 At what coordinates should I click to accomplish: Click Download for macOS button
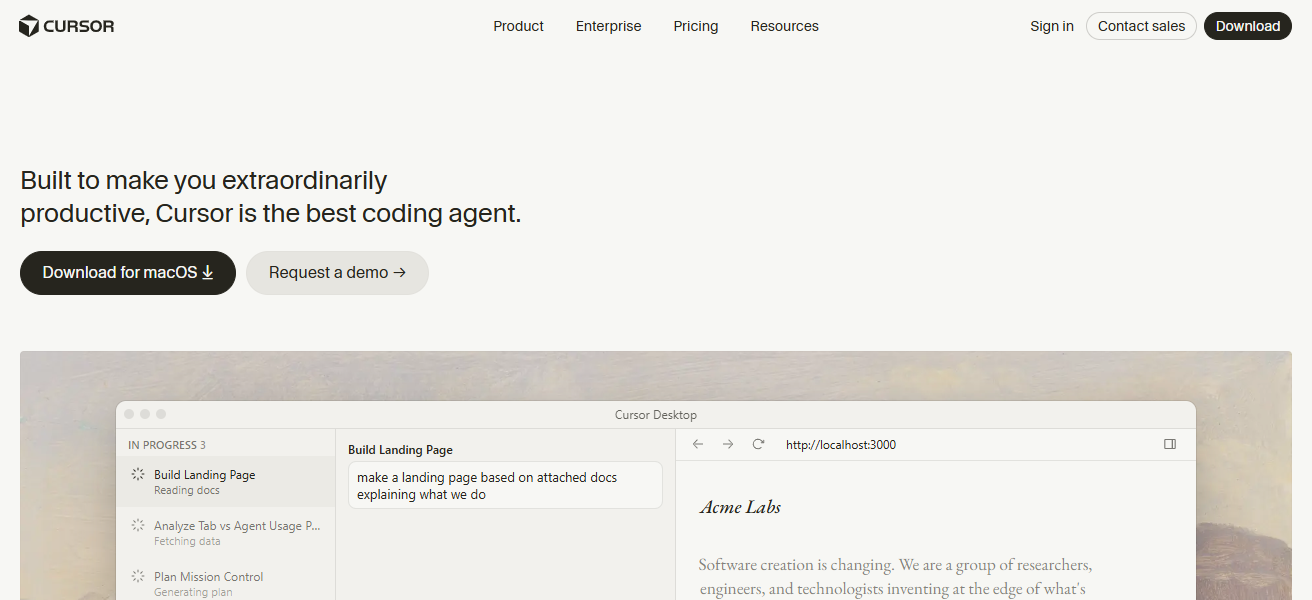(128, 273)
